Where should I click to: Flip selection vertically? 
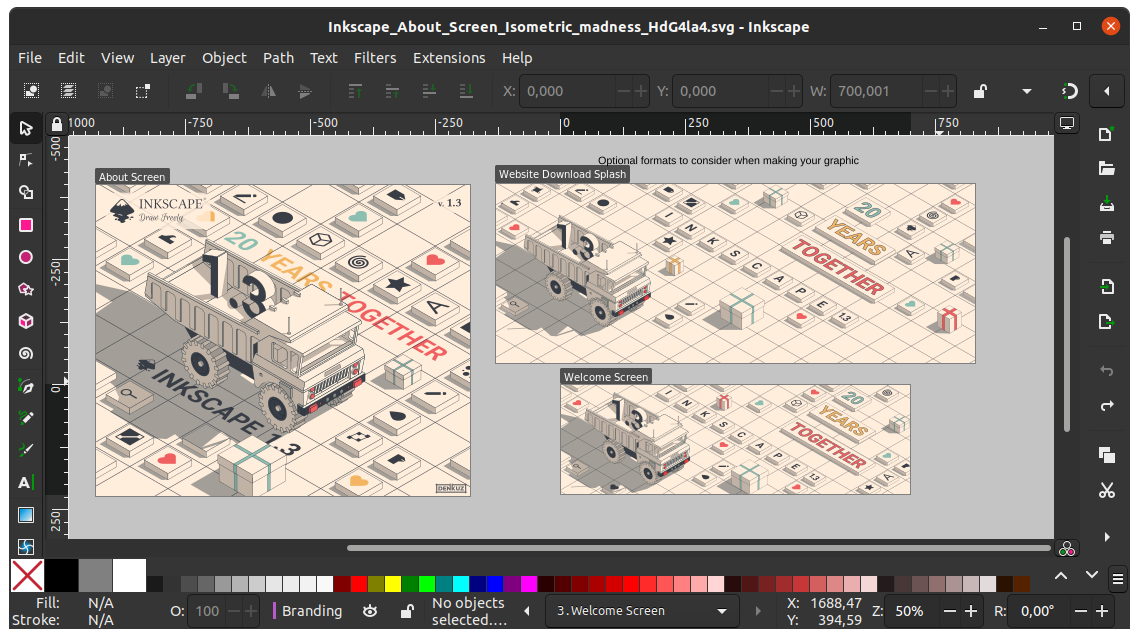tap(305, 91)
